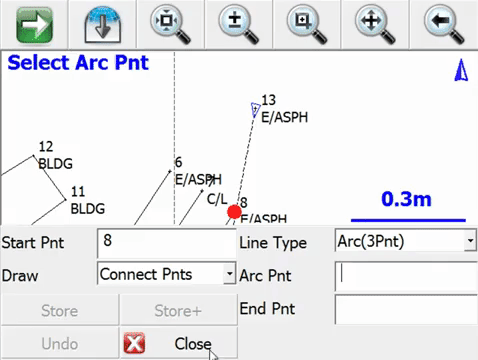Click the blue north arrow icon

tap(461, 70)
